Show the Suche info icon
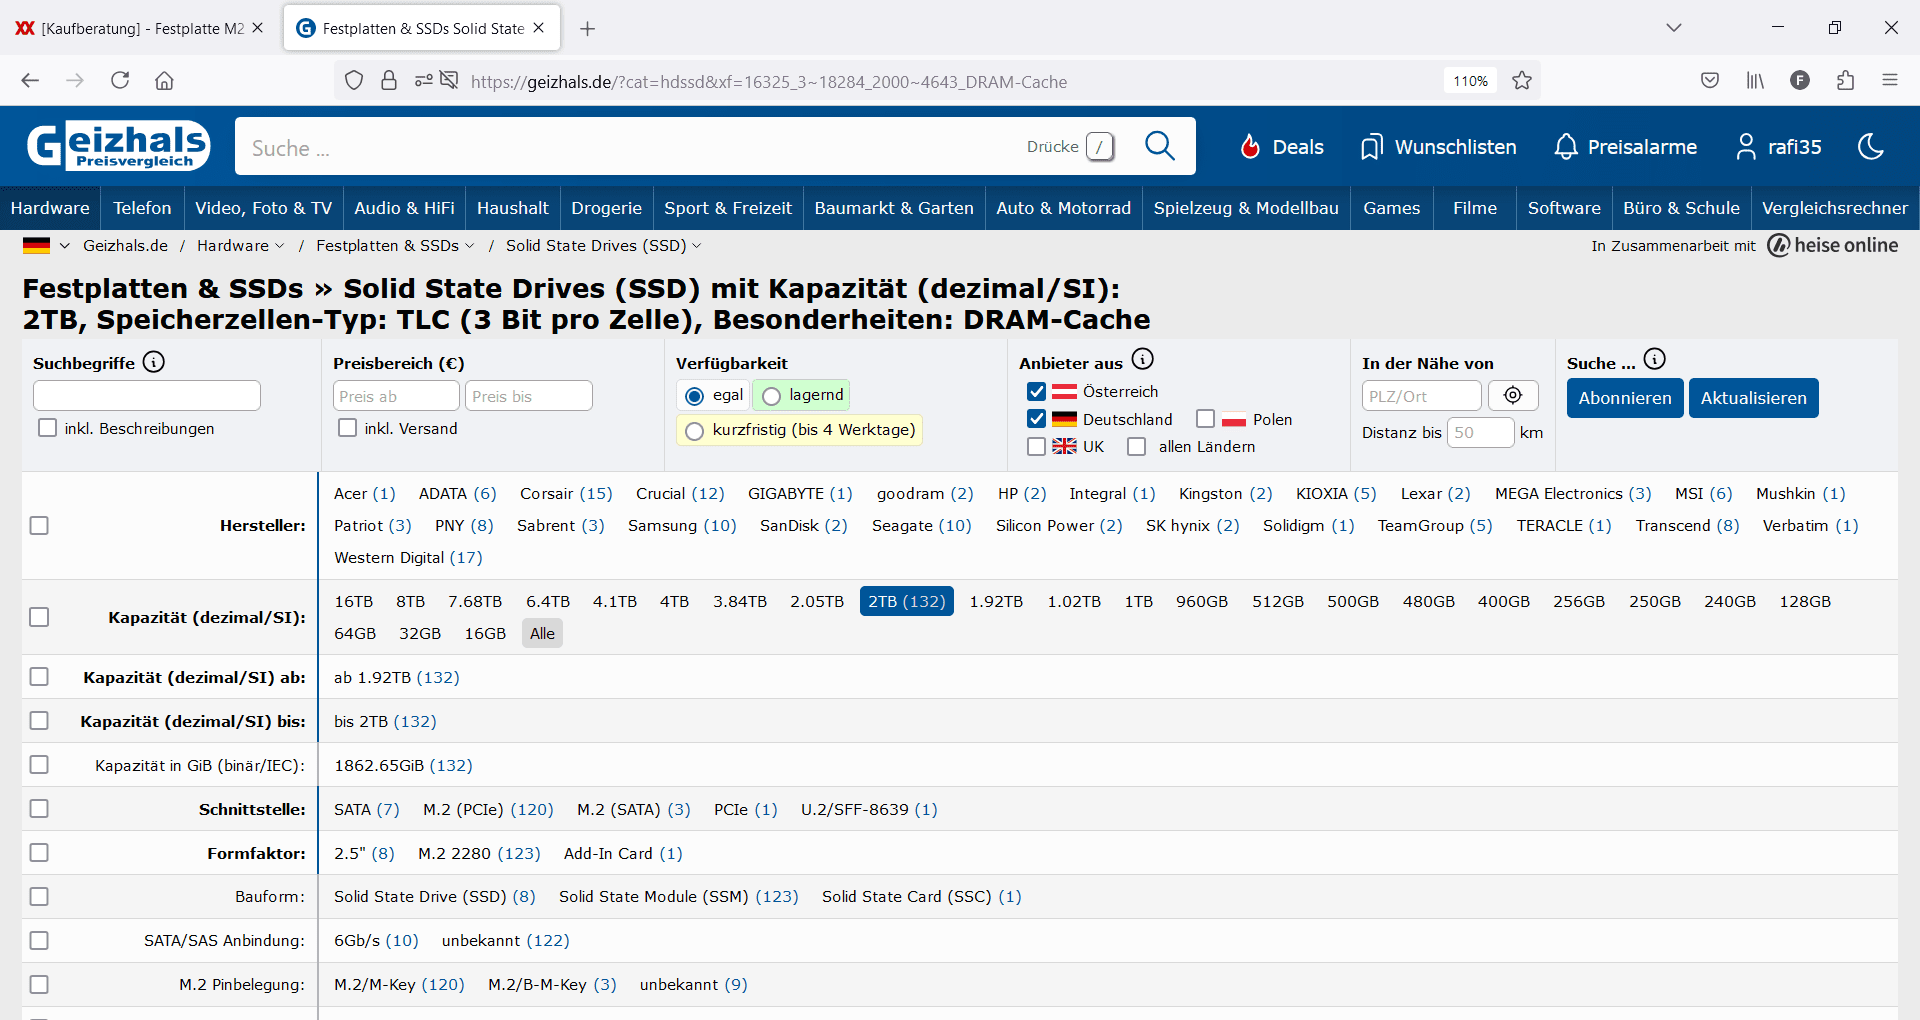1920x1020 pixels. 1655,359
